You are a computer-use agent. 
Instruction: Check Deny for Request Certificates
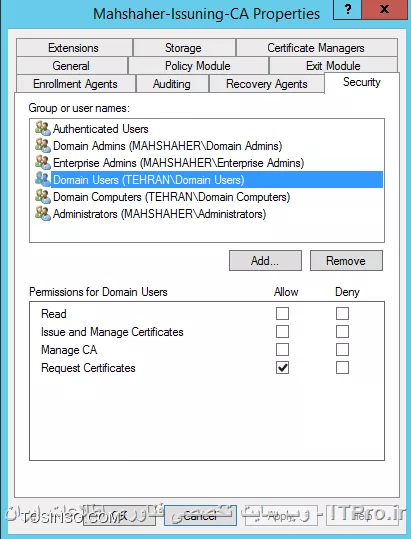342,368
